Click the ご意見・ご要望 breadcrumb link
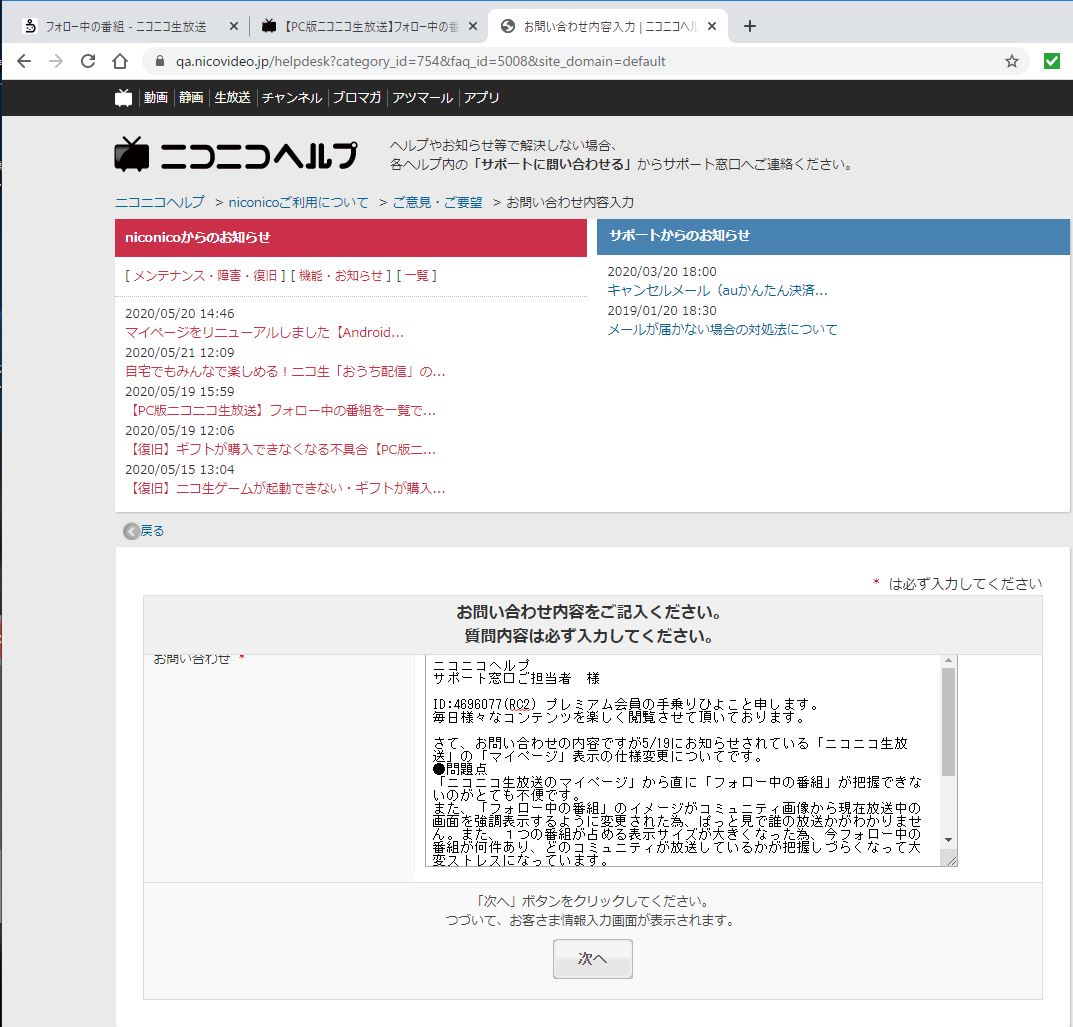1073x1027 pixels. (437, 203)
